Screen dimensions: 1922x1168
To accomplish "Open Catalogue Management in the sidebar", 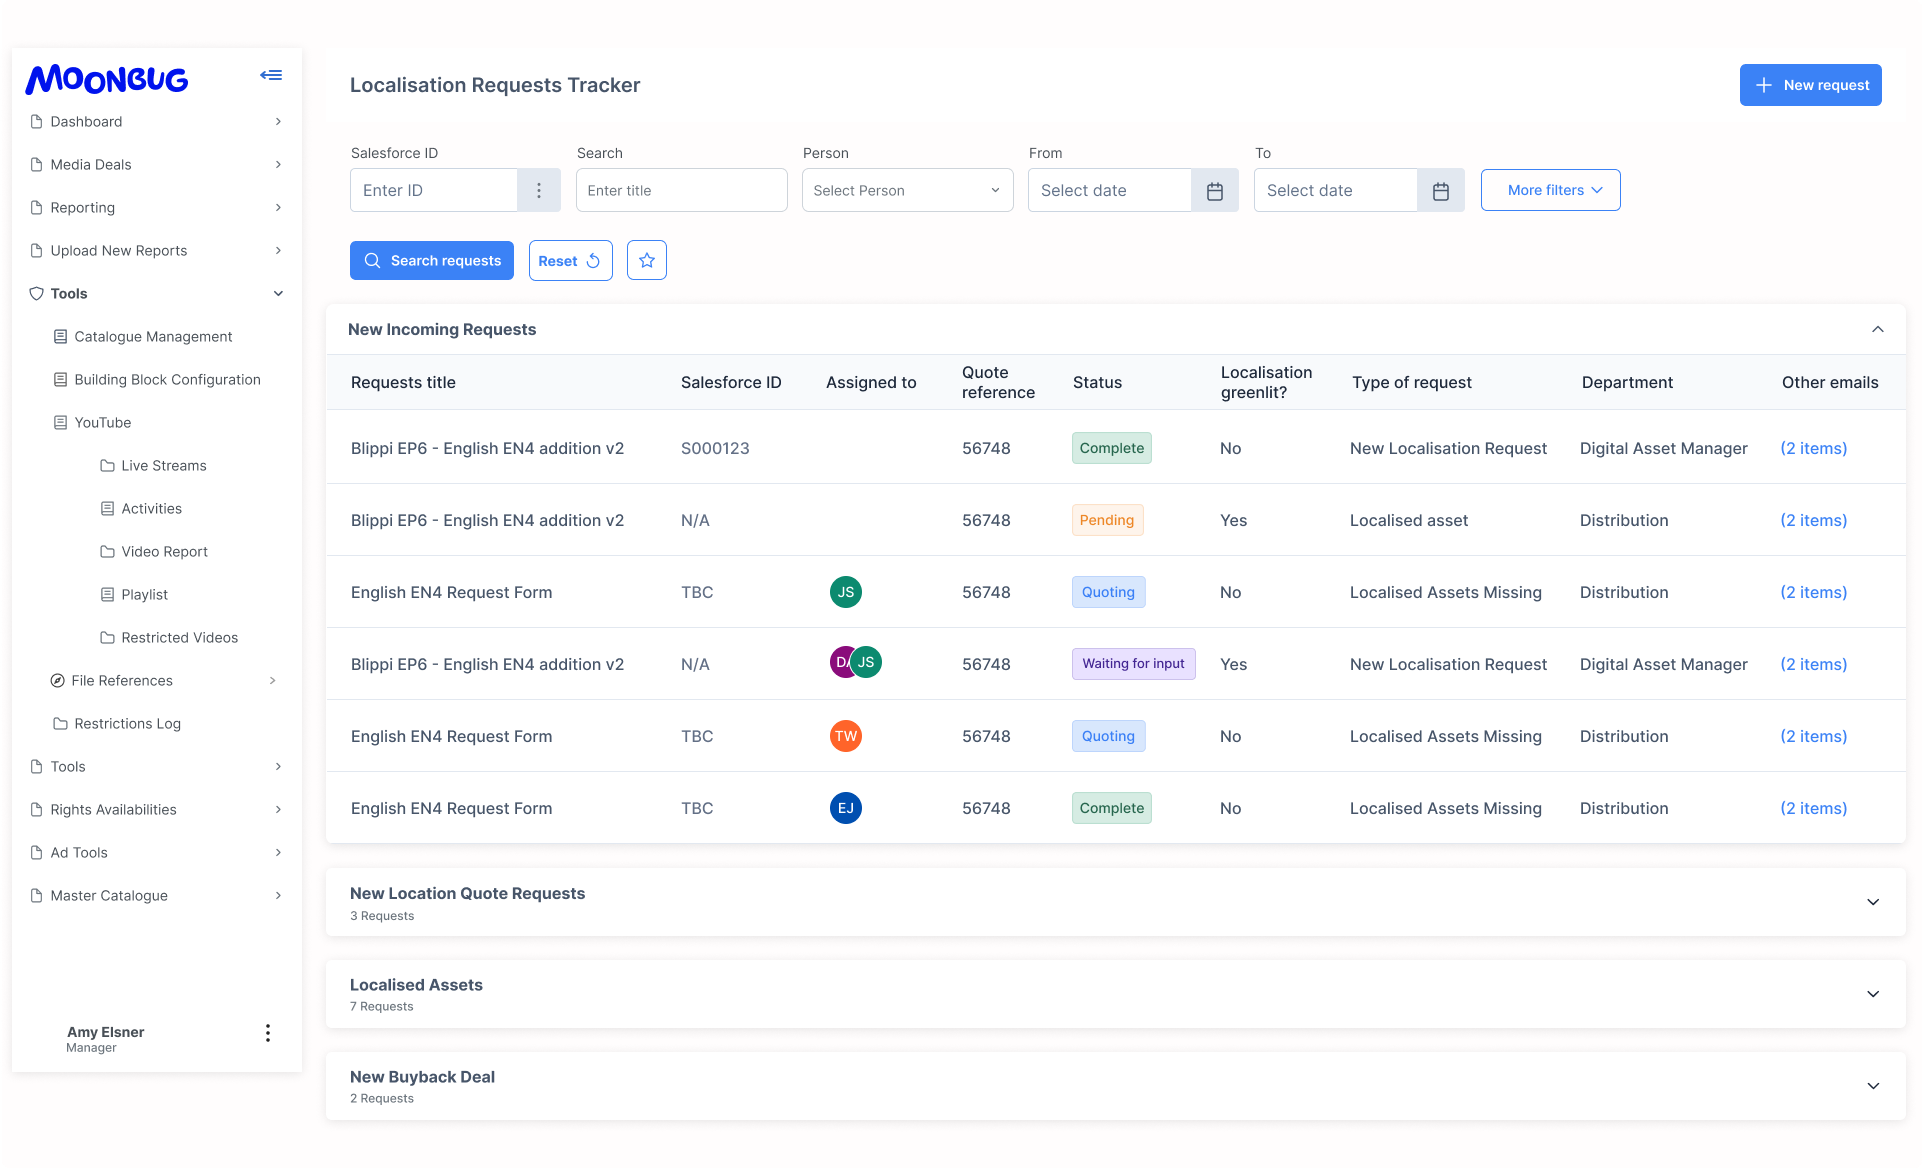I will click(153, 336).
